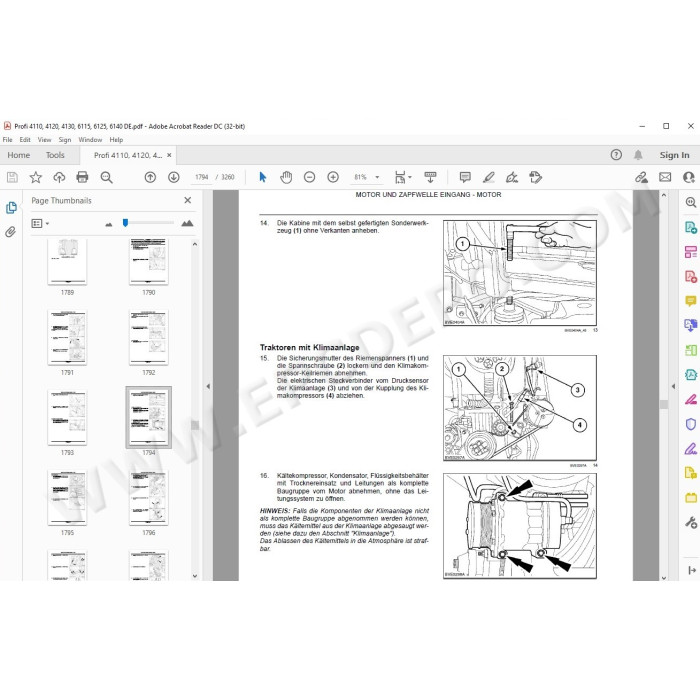This screenshot has width=700, height=700.
Task: Expand the right tools pane
Action: click(x=692, y=570)
